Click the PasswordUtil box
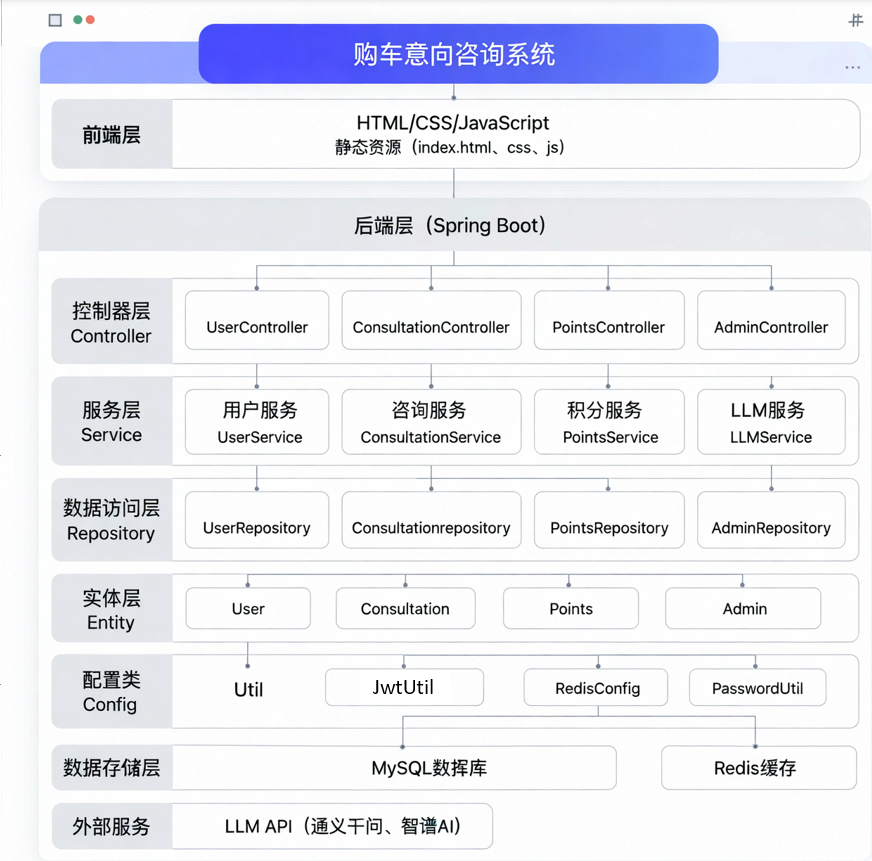Viewport: 872px width, 861px height. pos(757,687)
